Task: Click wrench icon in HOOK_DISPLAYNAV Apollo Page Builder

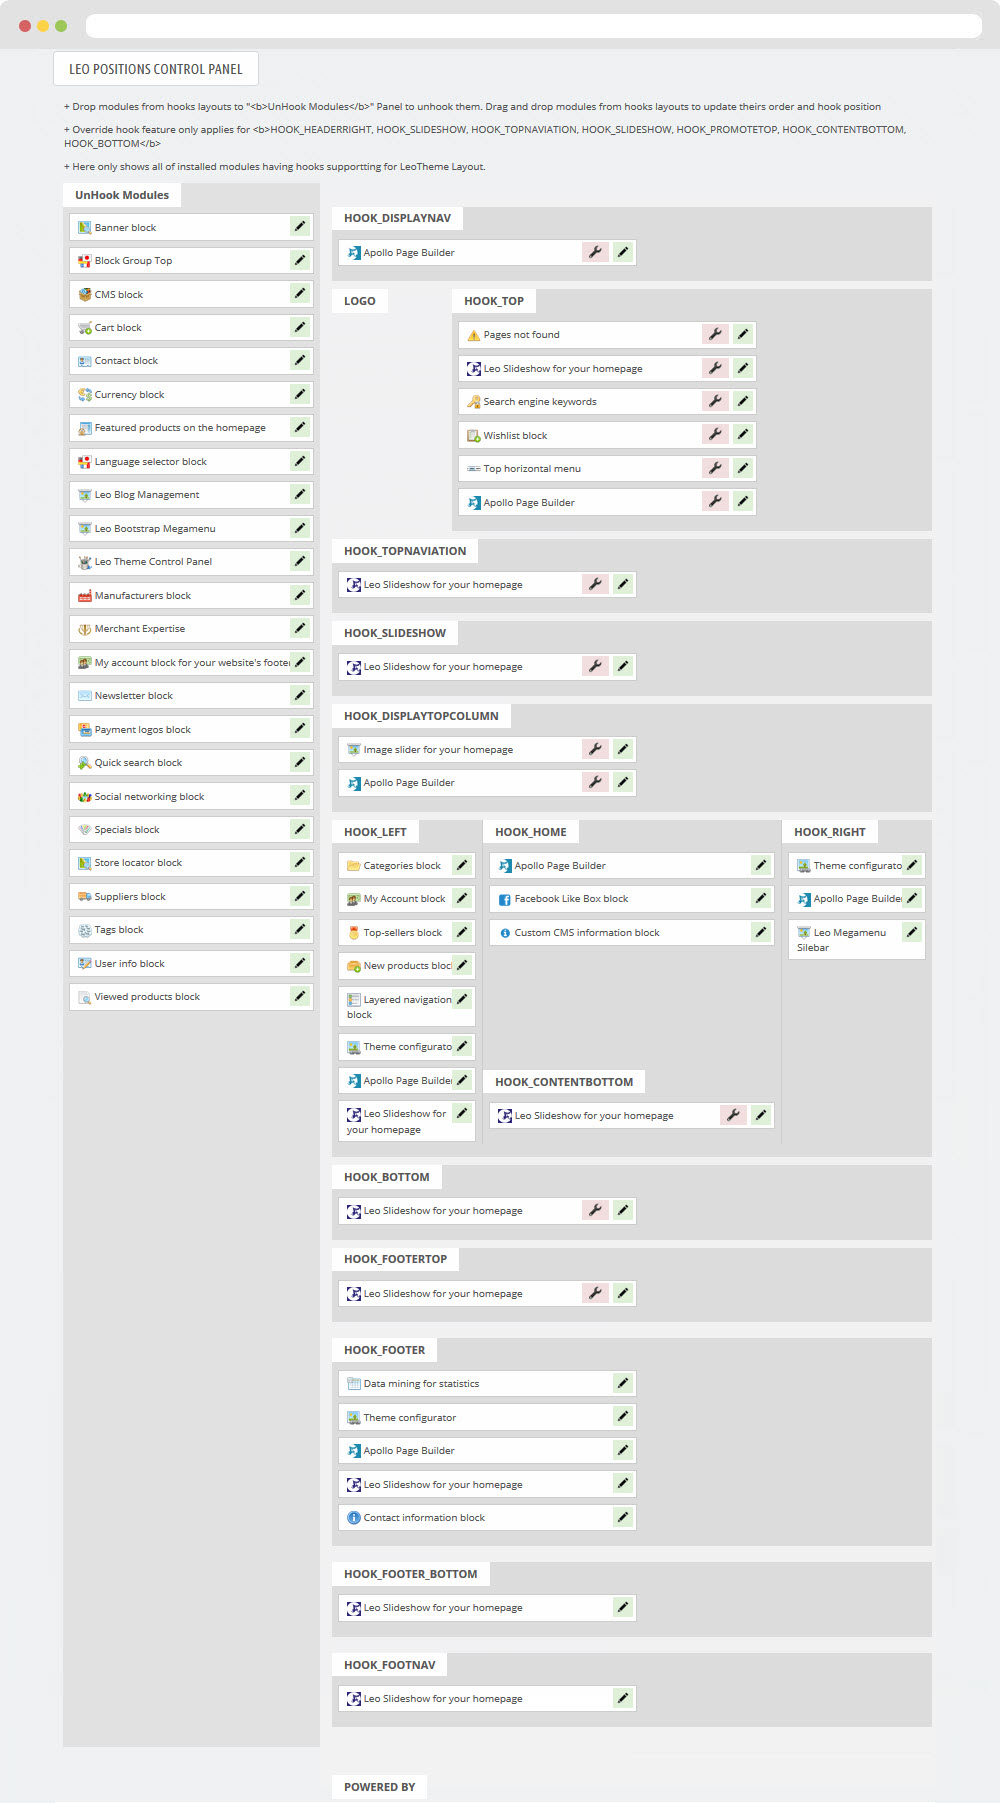Action: [x=595, y=252]
